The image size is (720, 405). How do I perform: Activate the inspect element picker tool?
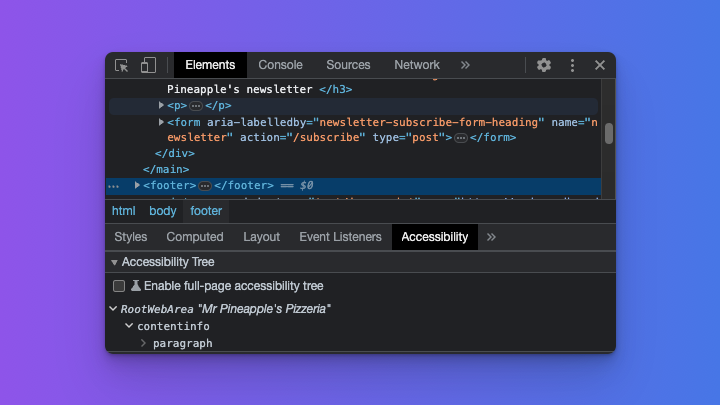click(122, 65)
